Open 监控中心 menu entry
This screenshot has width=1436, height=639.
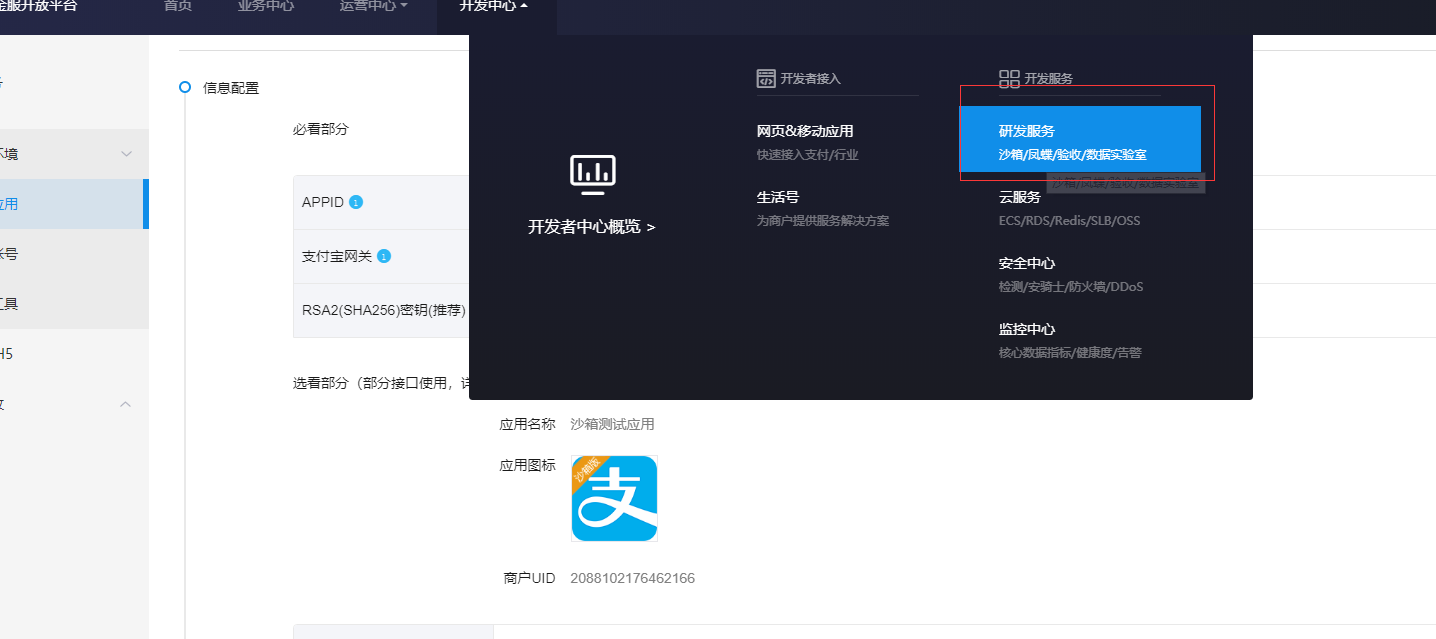click(1027, 329)
